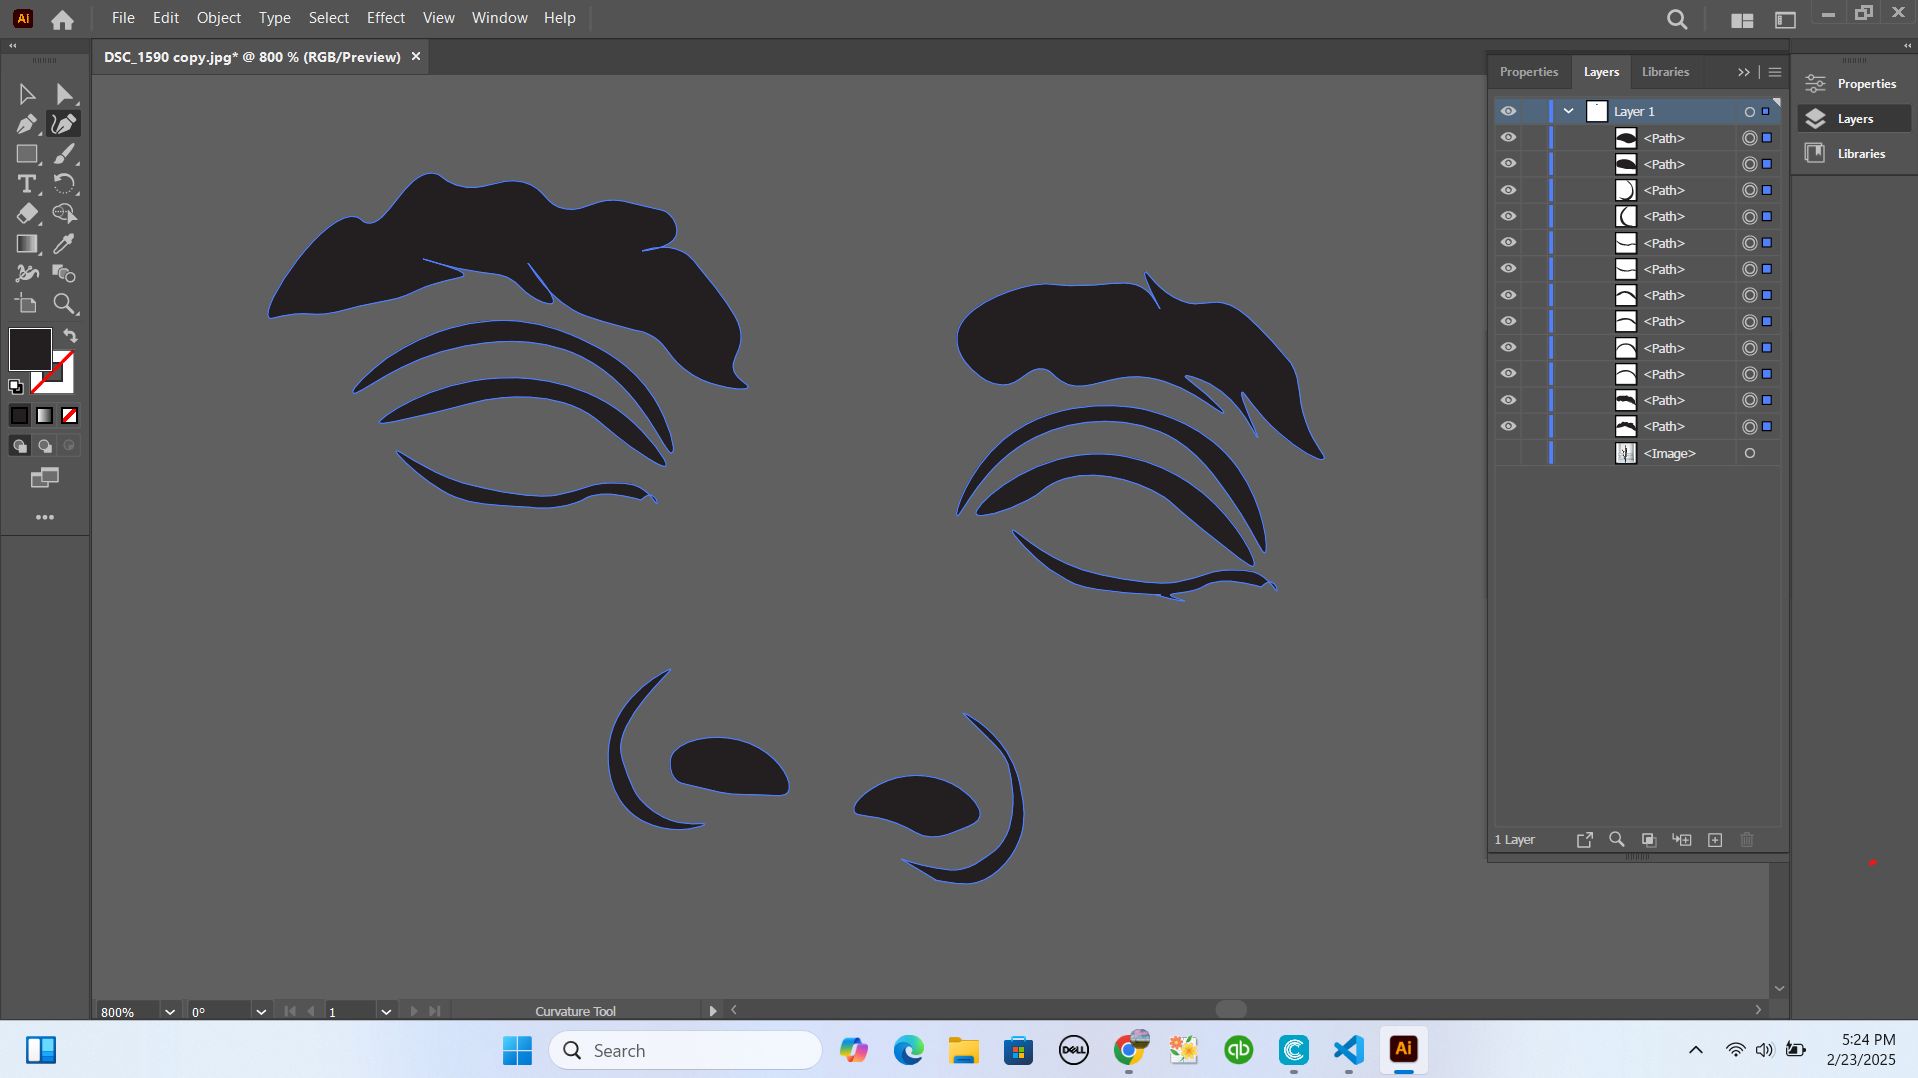Screen dimensions: 1918x1078
Task: Set paint to None button
Action: (x=69, y=416)
